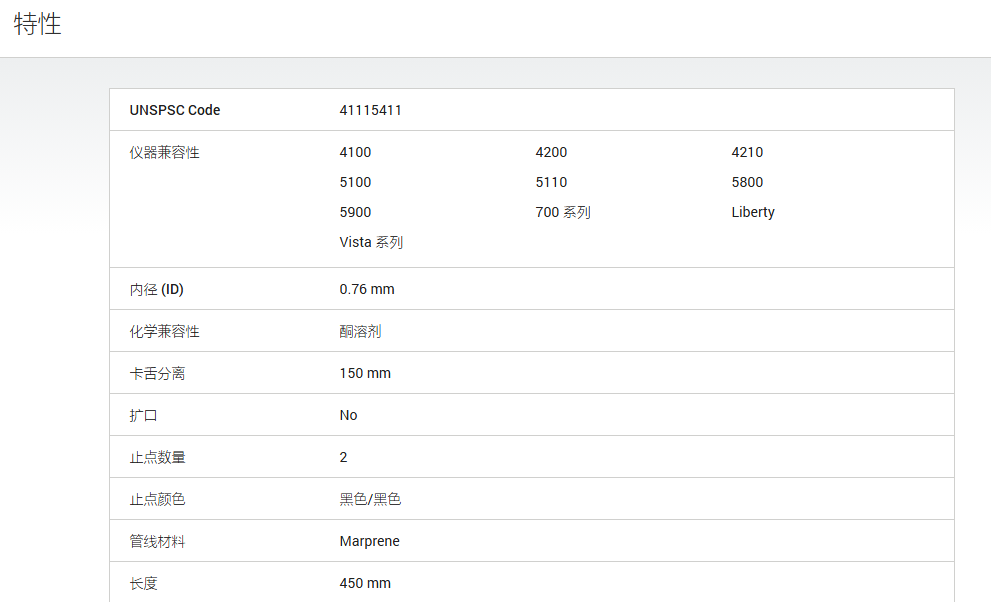Click the 止点数量 row label
This screenshot has height=602, width=991.
[157, 457]
